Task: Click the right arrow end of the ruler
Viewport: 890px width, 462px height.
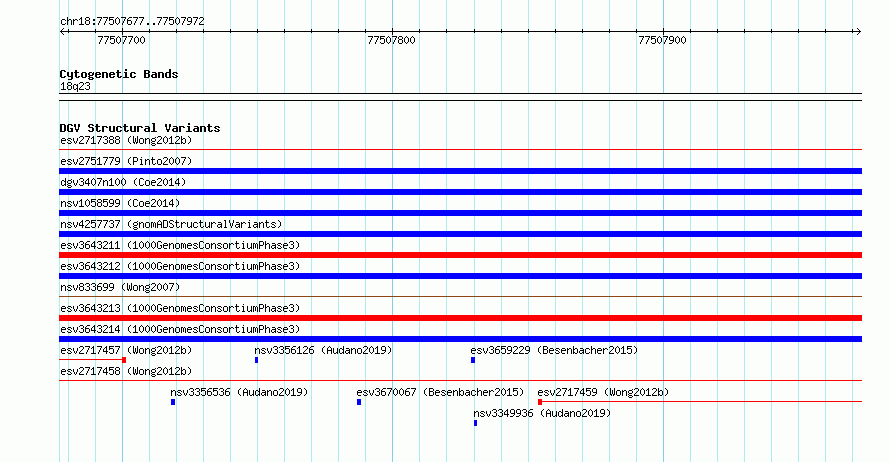Action: point(858,32)
